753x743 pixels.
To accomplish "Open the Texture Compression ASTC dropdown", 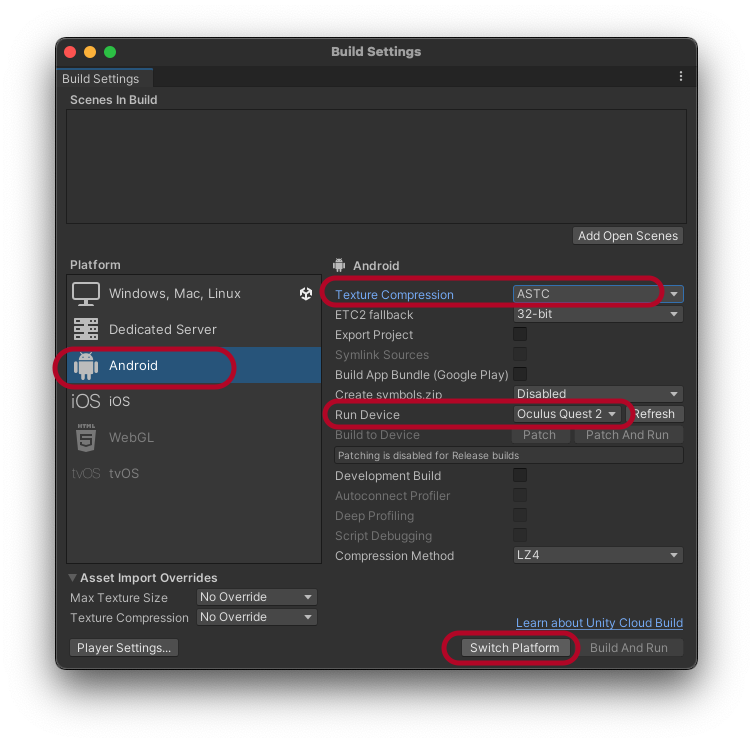I will point(598,294).
